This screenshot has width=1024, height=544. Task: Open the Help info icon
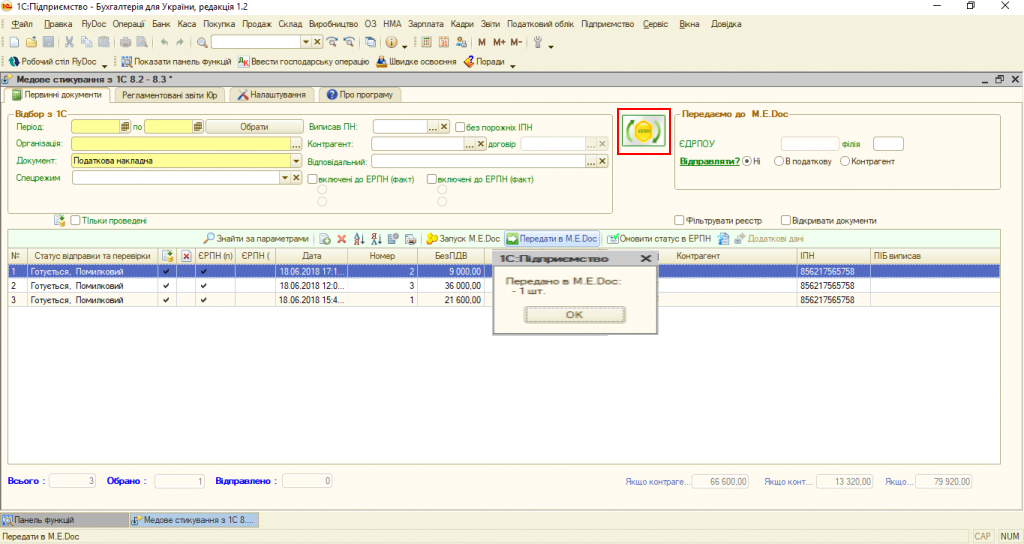coord(391,42)
